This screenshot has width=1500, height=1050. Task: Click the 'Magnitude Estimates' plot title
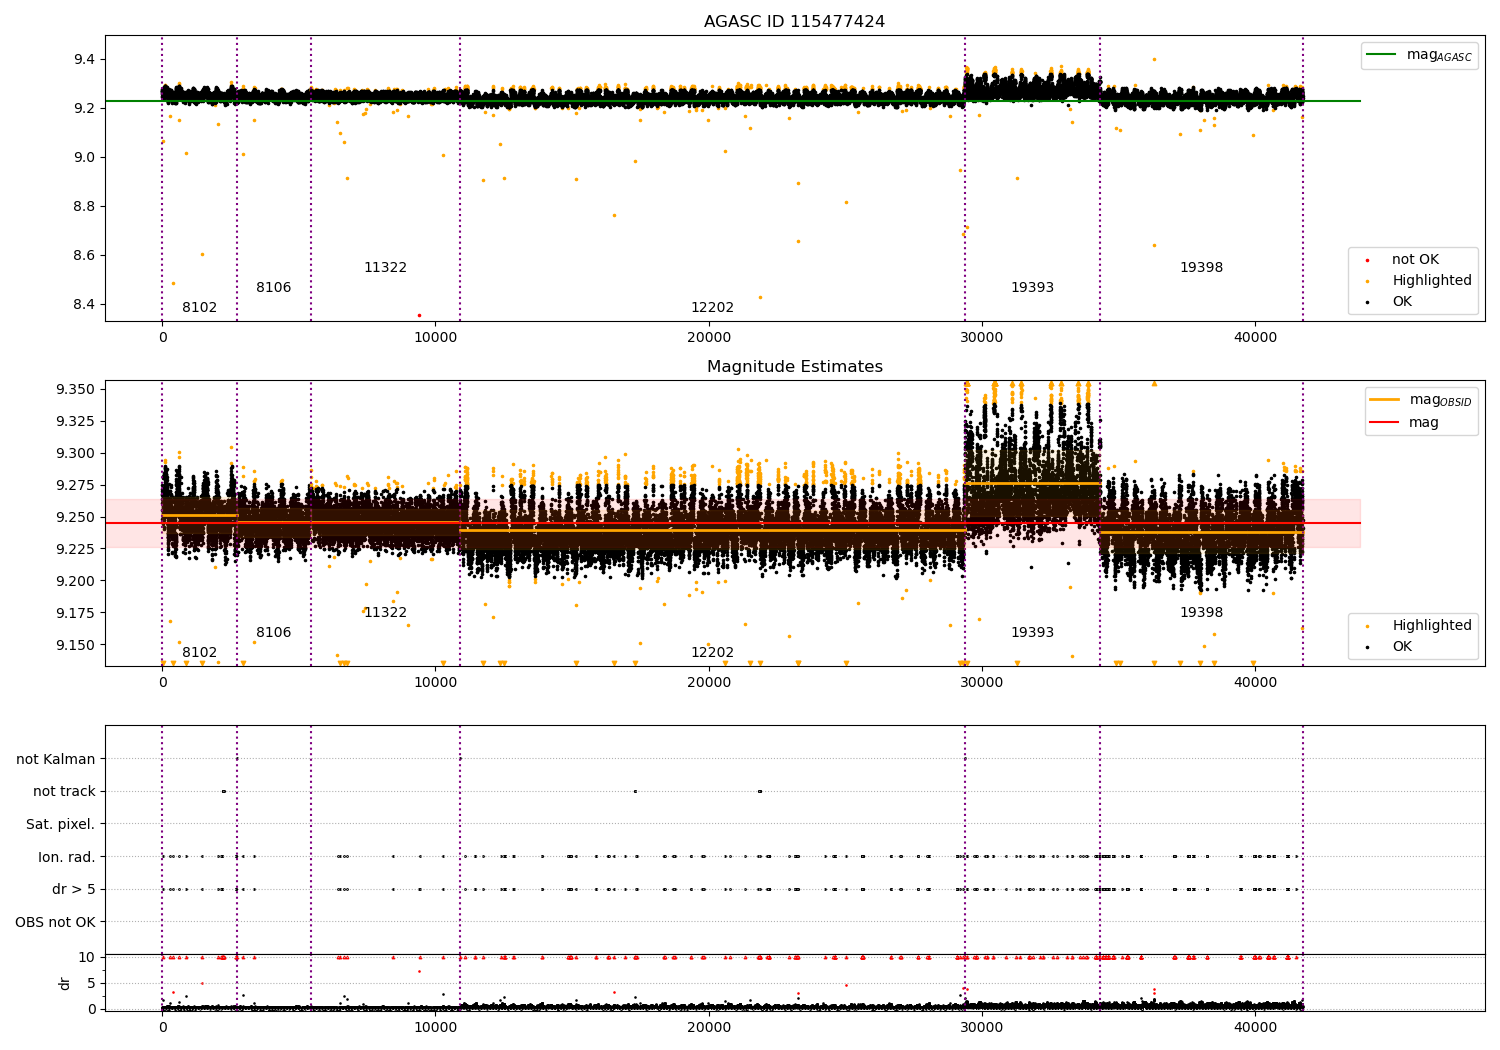[x=794, y=367]
